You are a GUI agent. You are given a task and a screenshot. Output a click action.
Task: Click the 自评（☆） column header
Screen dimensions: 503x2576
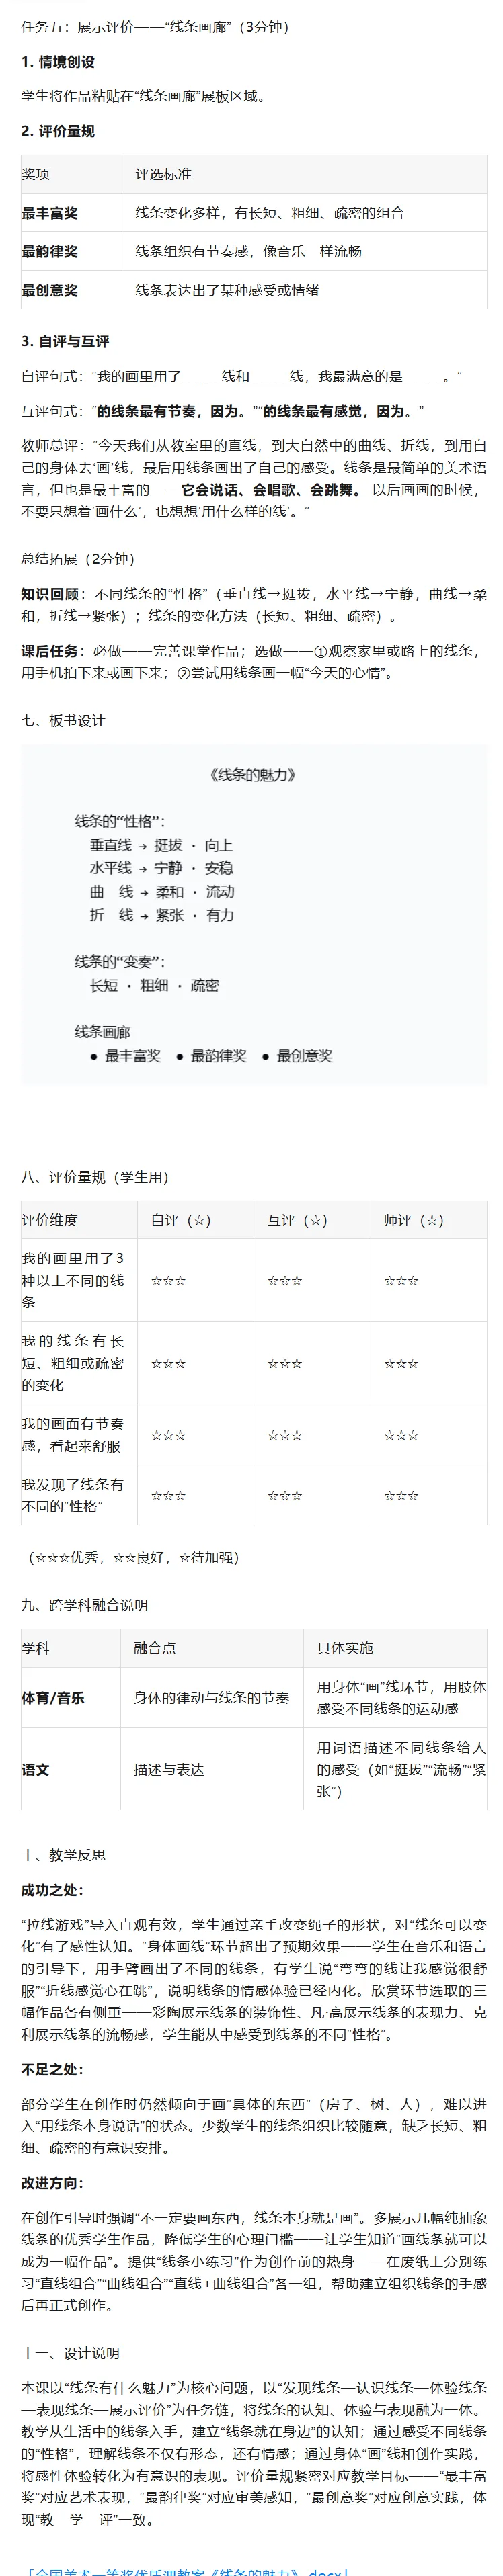click(x=181, y=1220)
